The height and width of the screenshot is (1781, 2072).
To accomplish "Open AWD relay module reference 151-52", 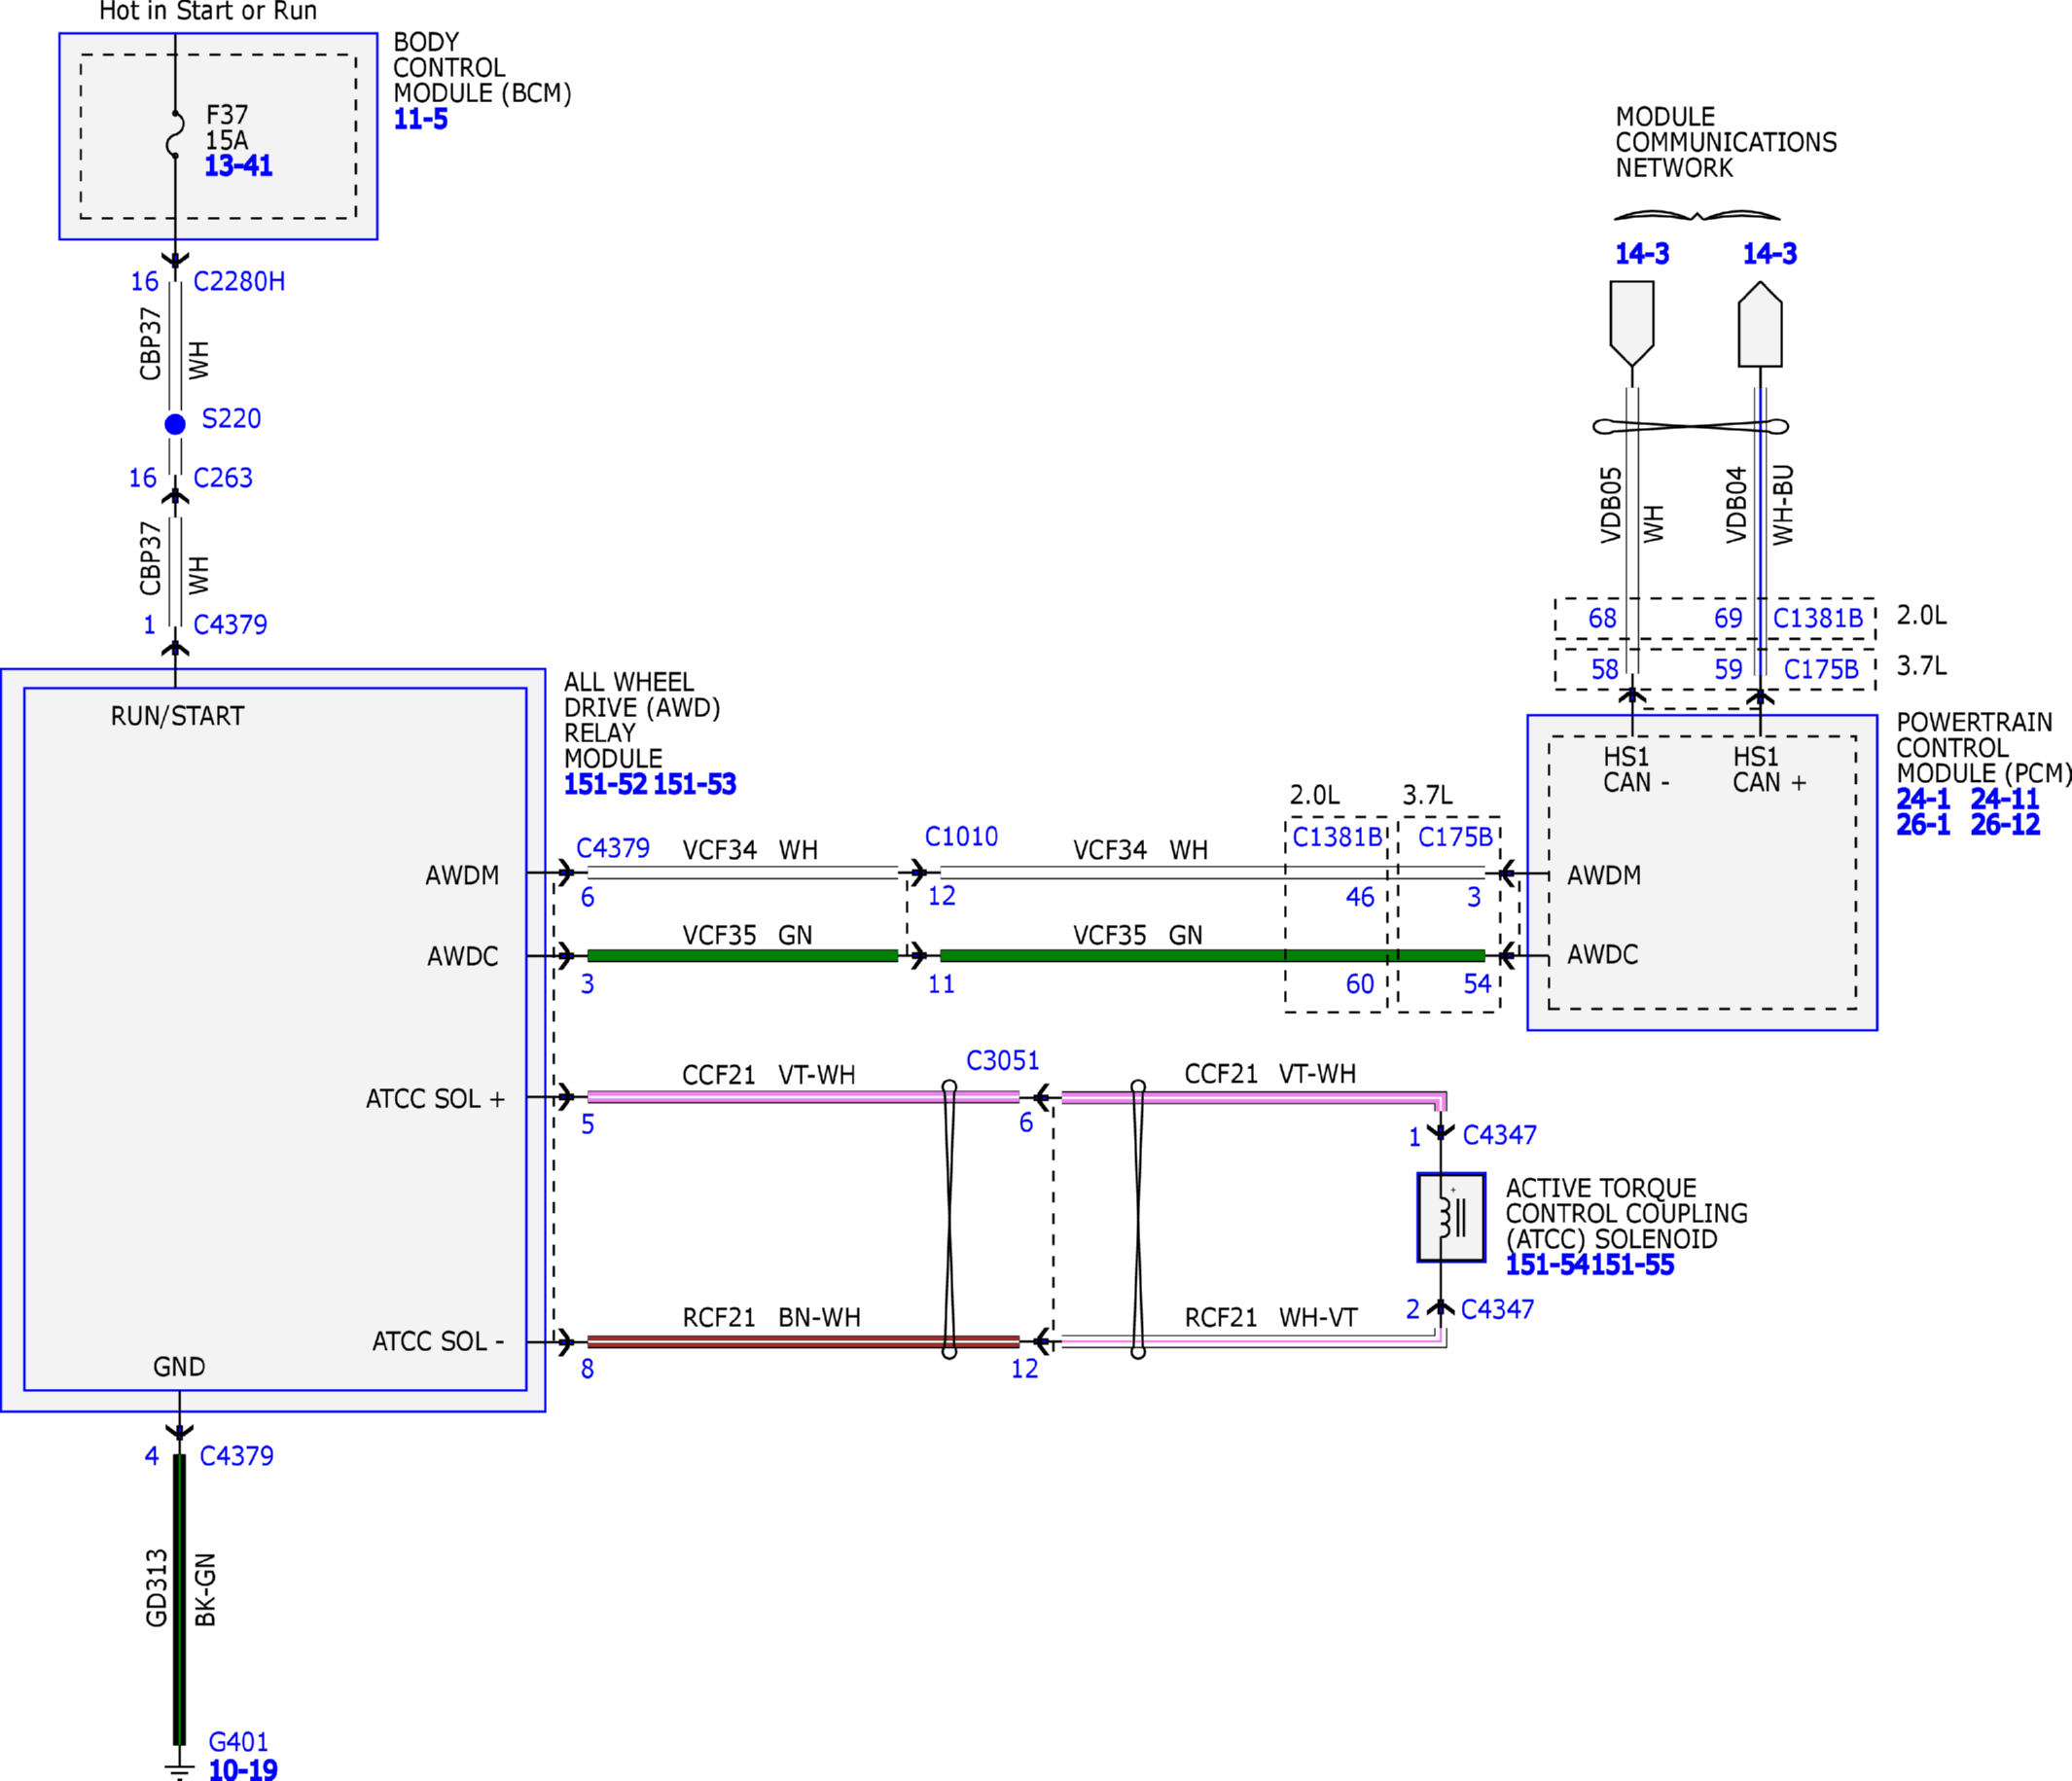I will point(606,784).
